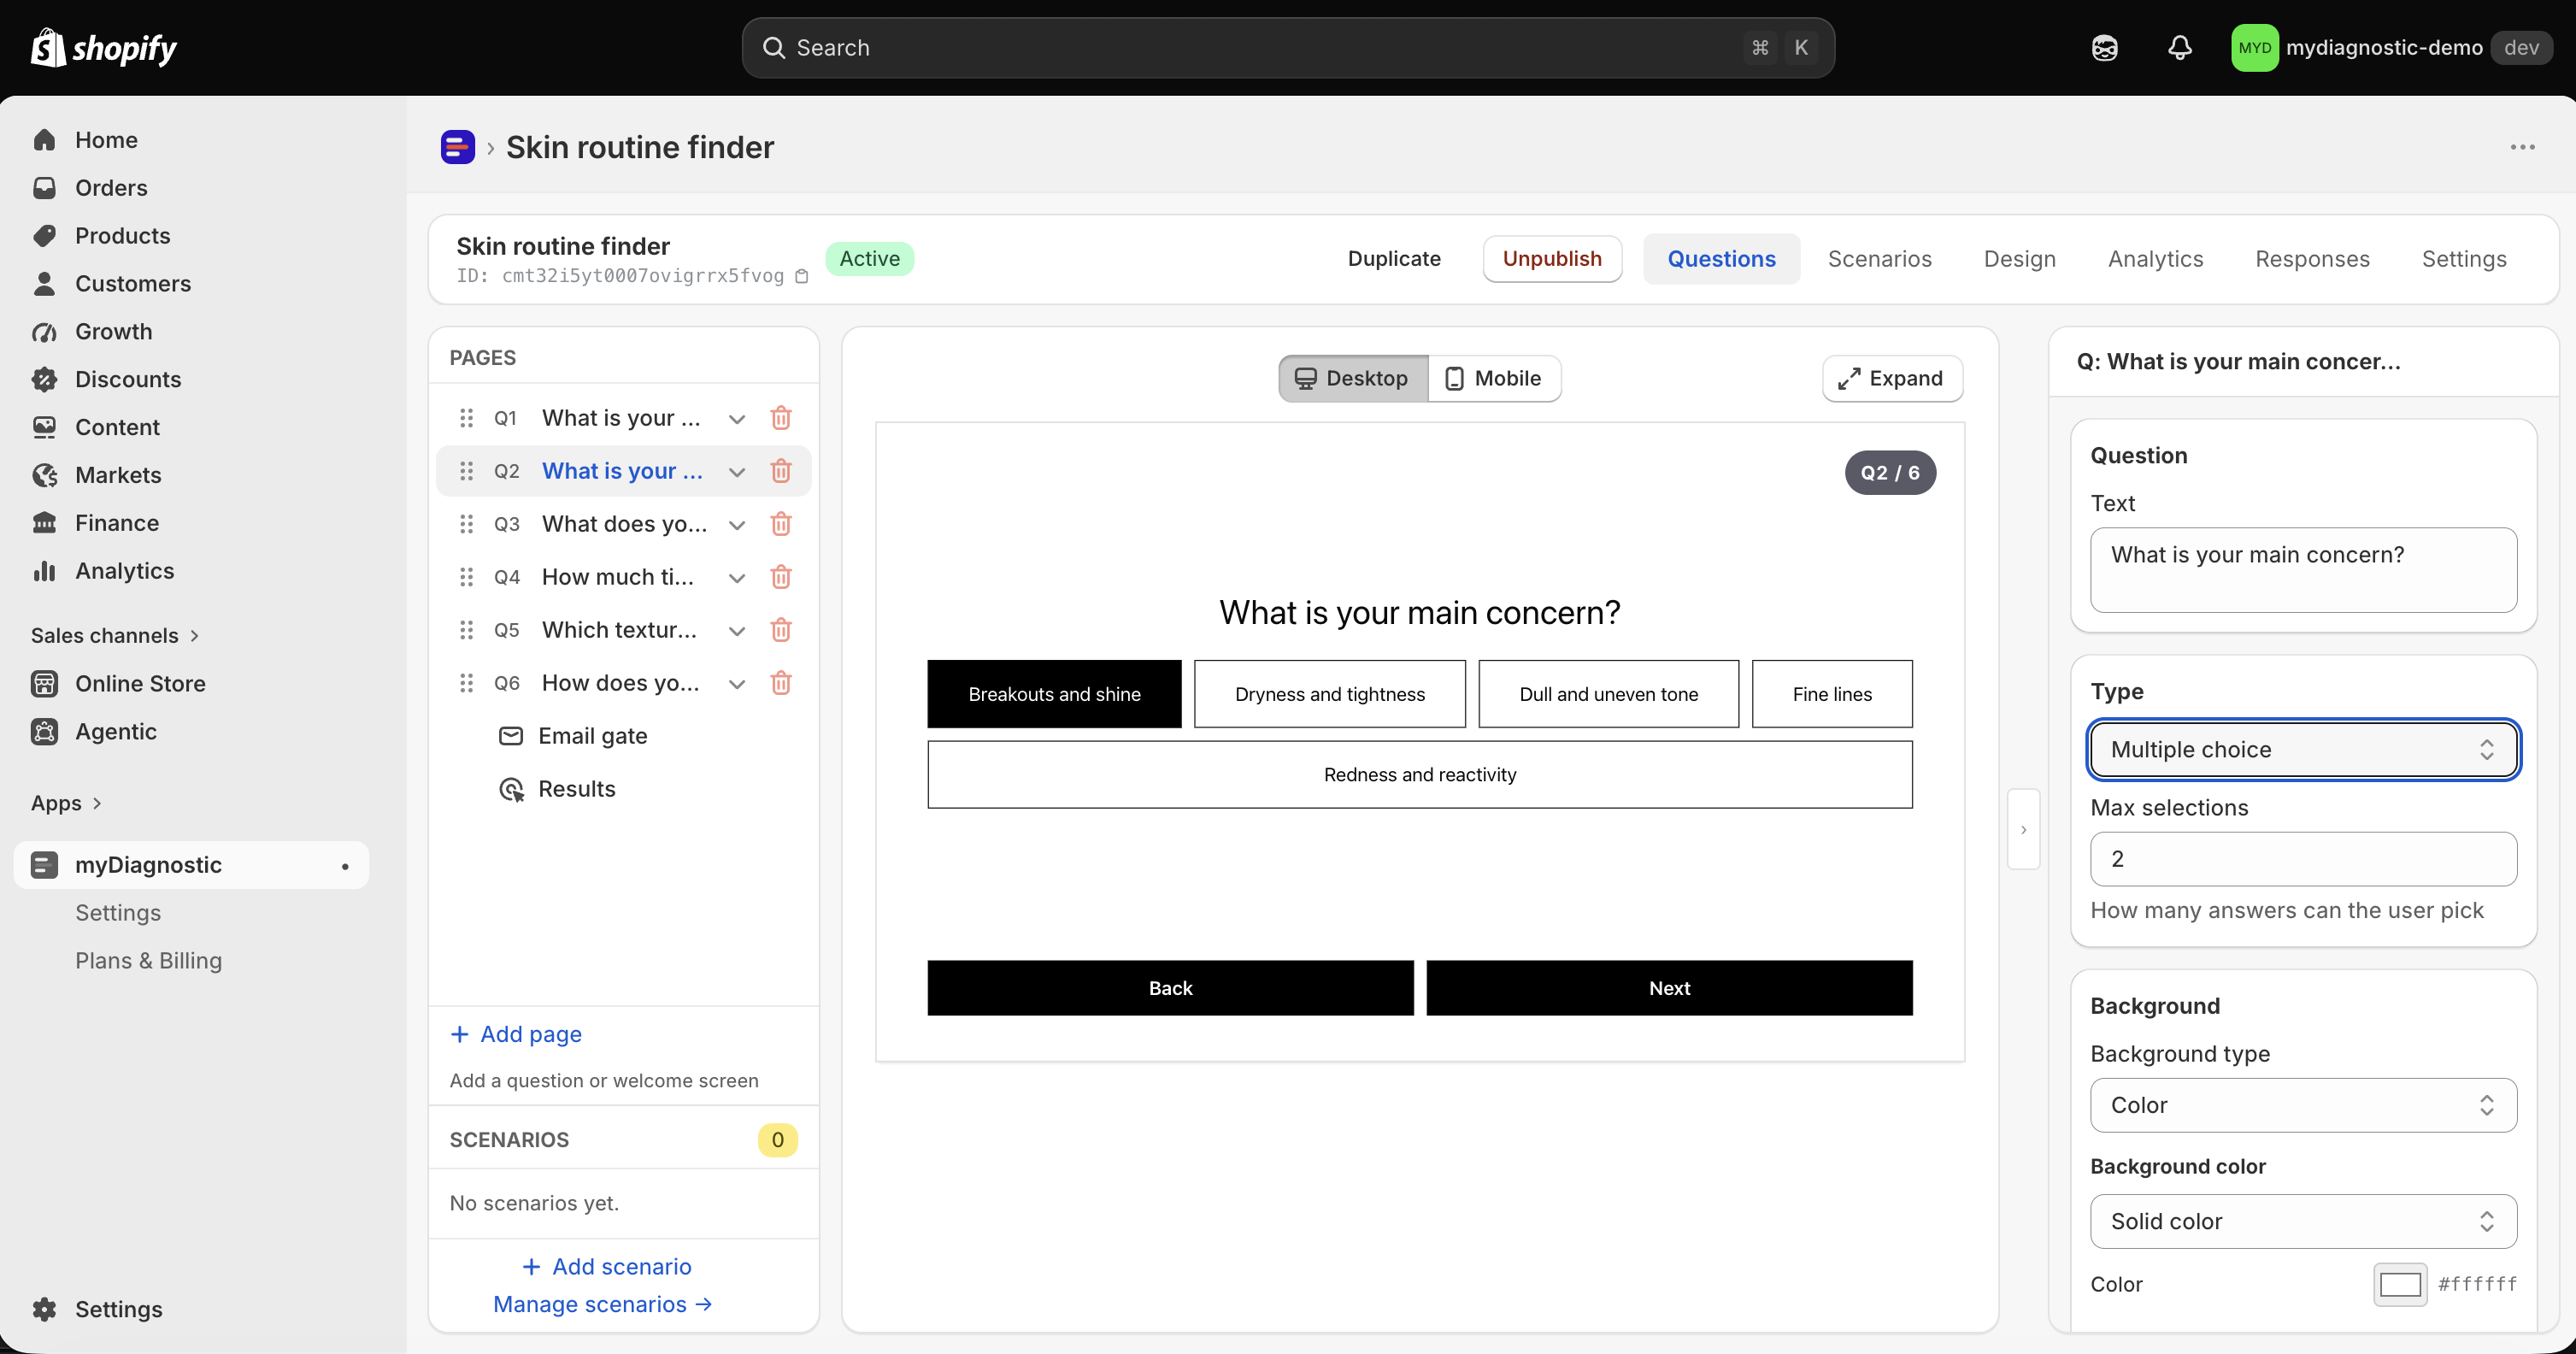
Task: Click the Add page link
Action: point(516,1034)
